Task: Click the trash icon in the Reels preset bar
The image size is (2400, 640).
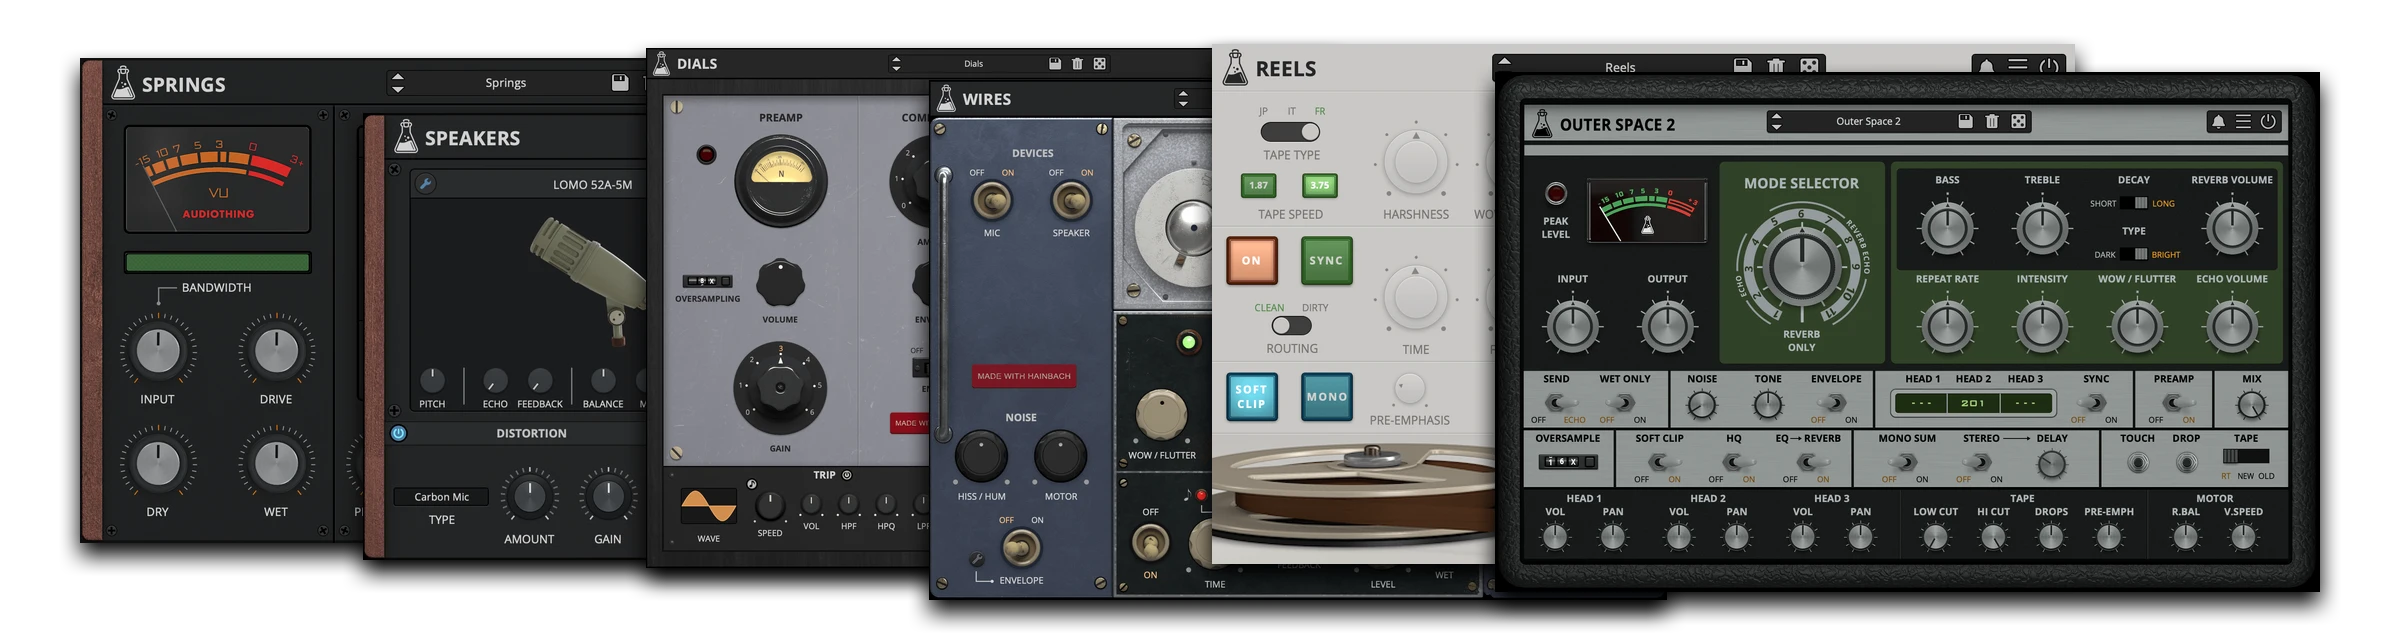Action: point(1776,66)
